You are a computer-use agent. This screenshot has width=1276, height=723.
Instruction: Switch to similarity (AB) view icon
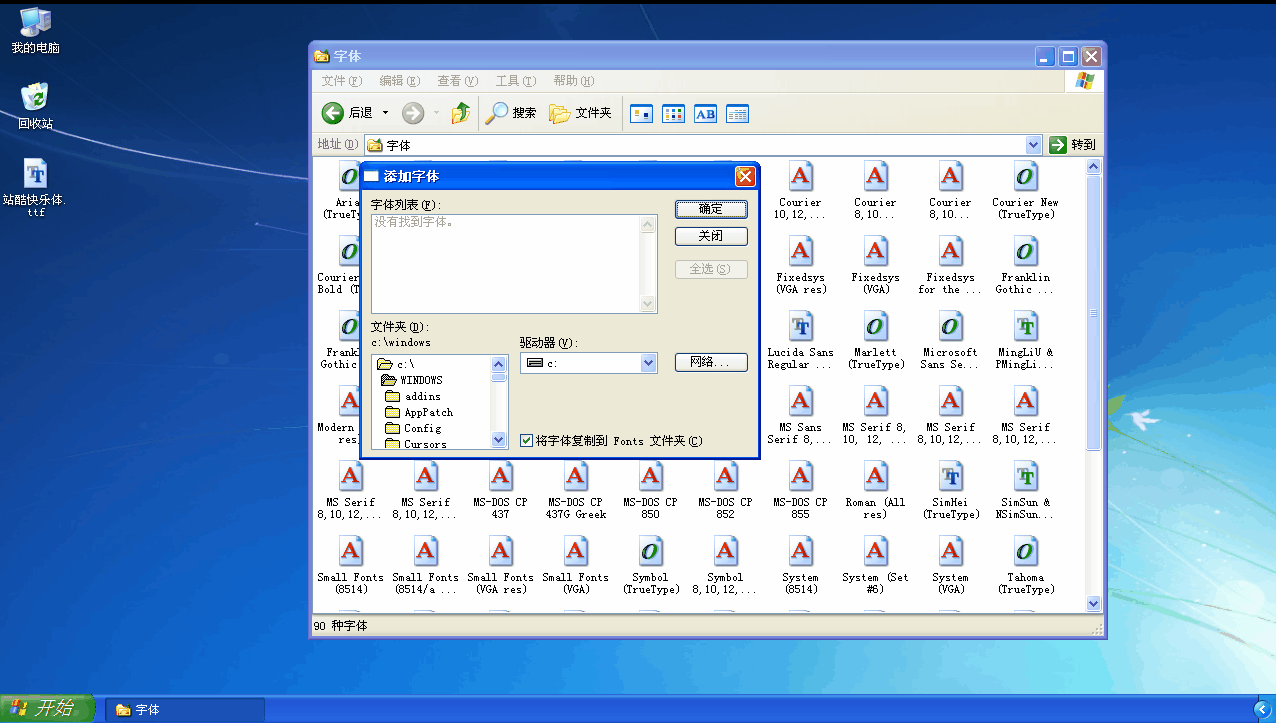(705, 114)
